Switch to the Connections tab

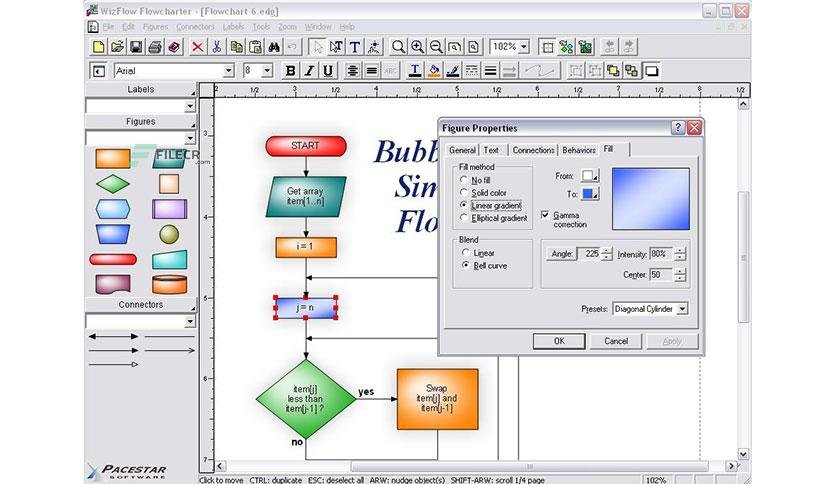coord(533,150)
